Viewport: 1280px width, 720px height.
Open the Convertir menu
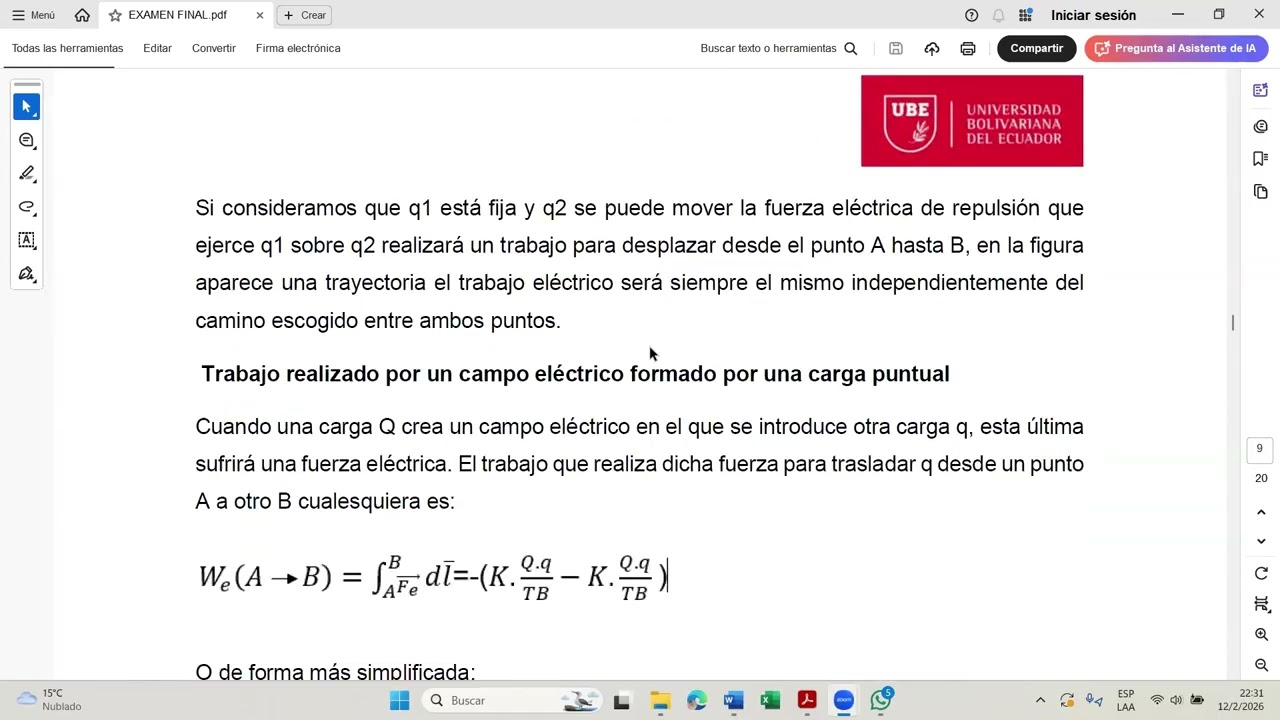214,48
